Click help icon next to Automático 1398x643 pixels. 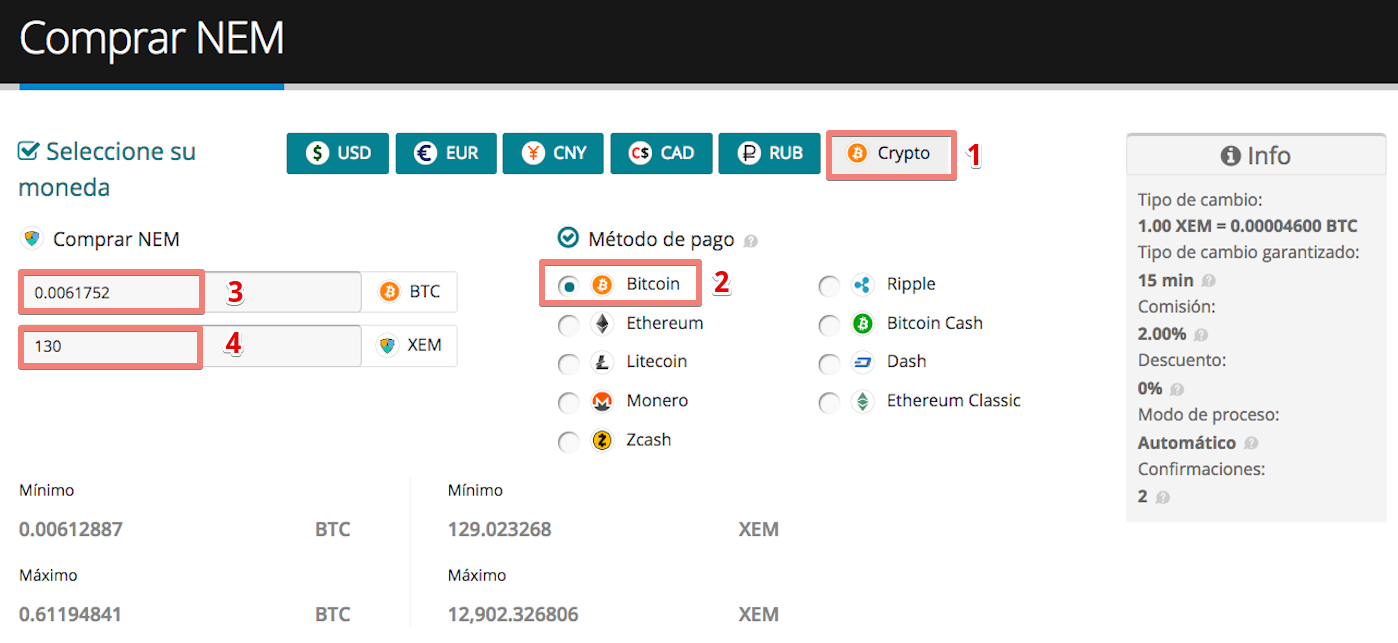point(1252,443)
